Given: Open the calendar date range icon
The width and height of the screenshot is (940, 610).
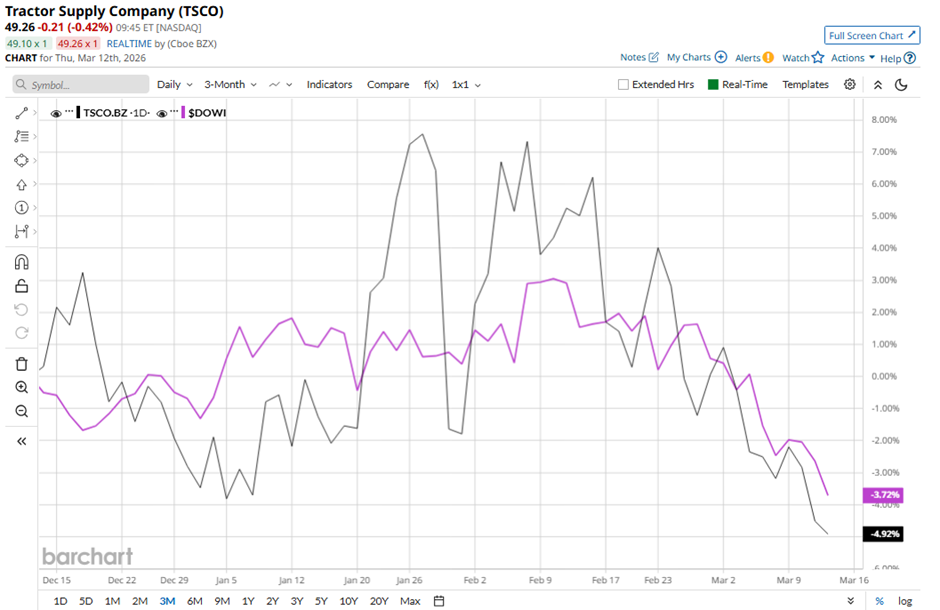Looking at the screenshot, I should click(x=439, y=601).
